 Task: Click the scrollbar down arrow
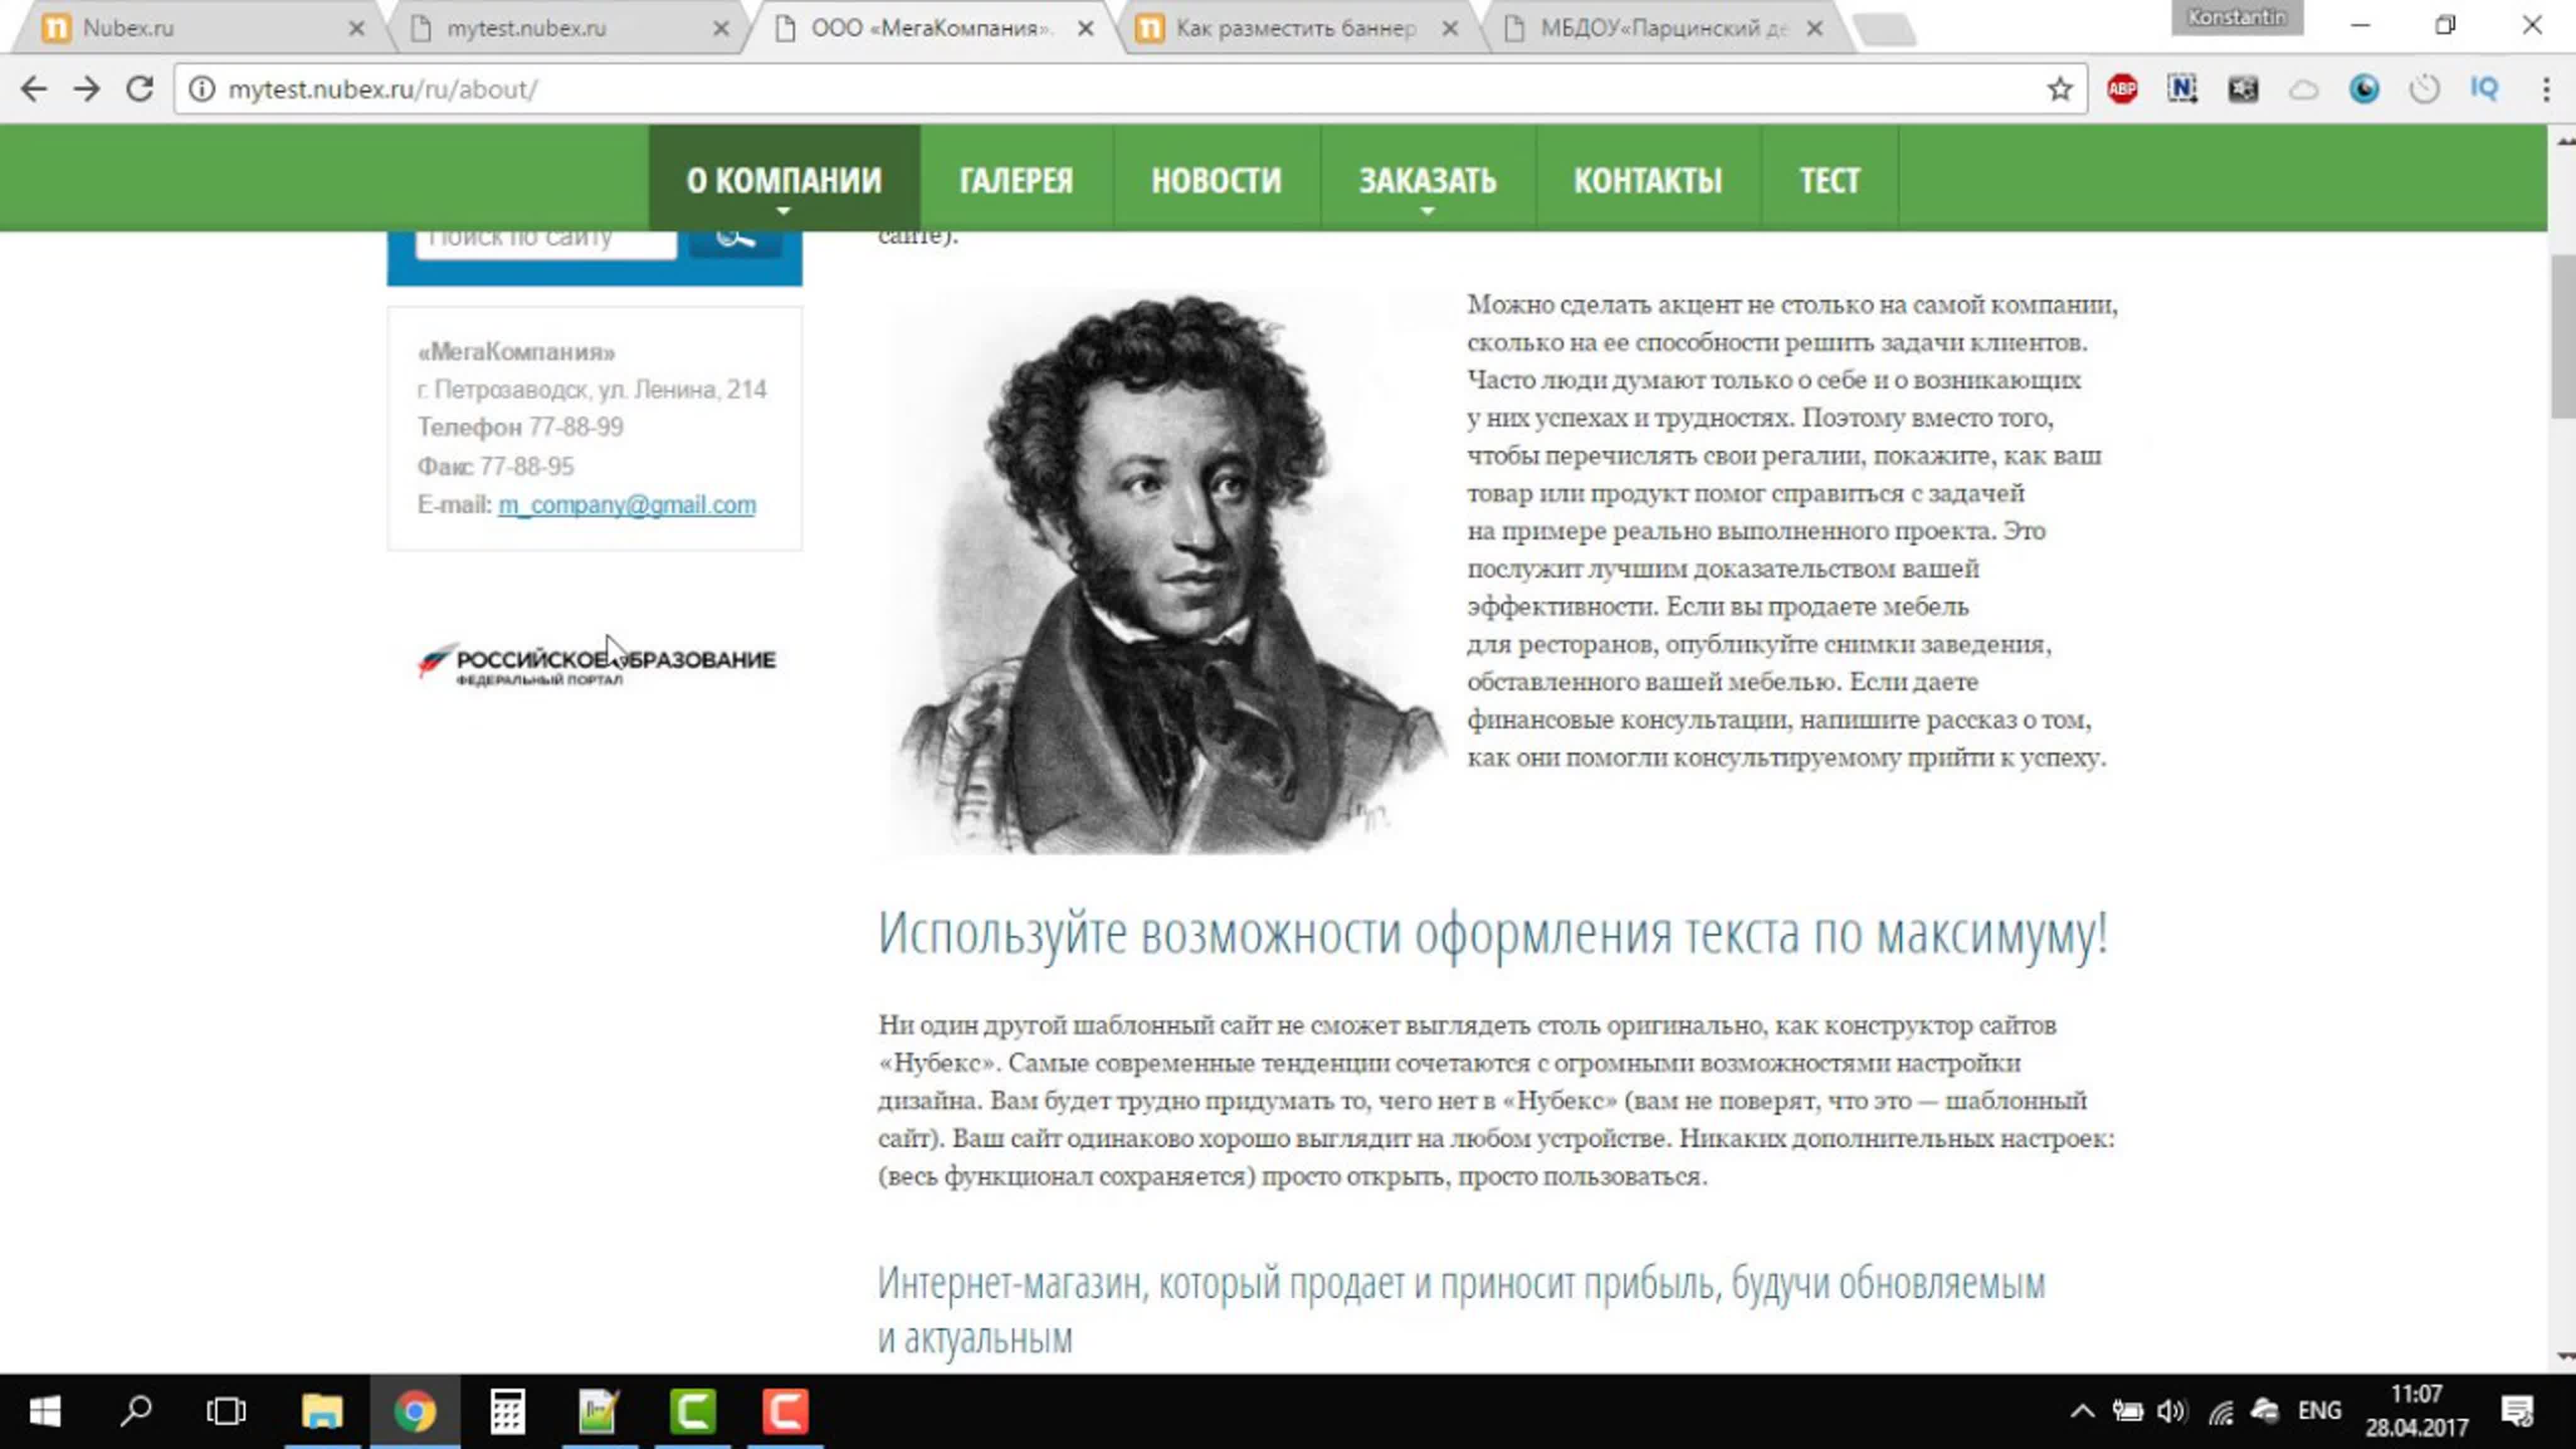[2564, 1357]
